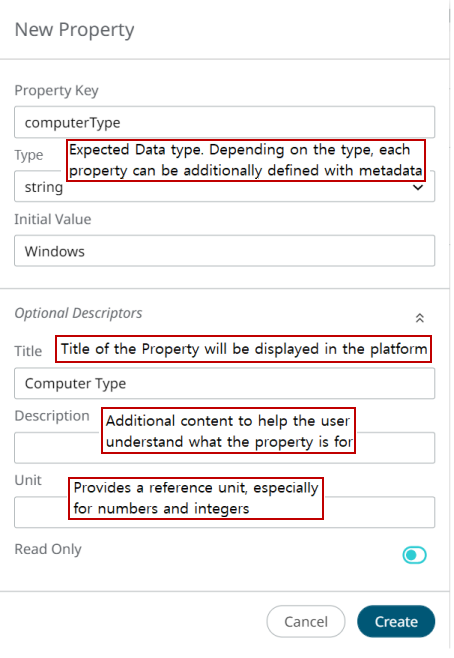
Task: Click the Read Only label text
Action: (48, 549)
